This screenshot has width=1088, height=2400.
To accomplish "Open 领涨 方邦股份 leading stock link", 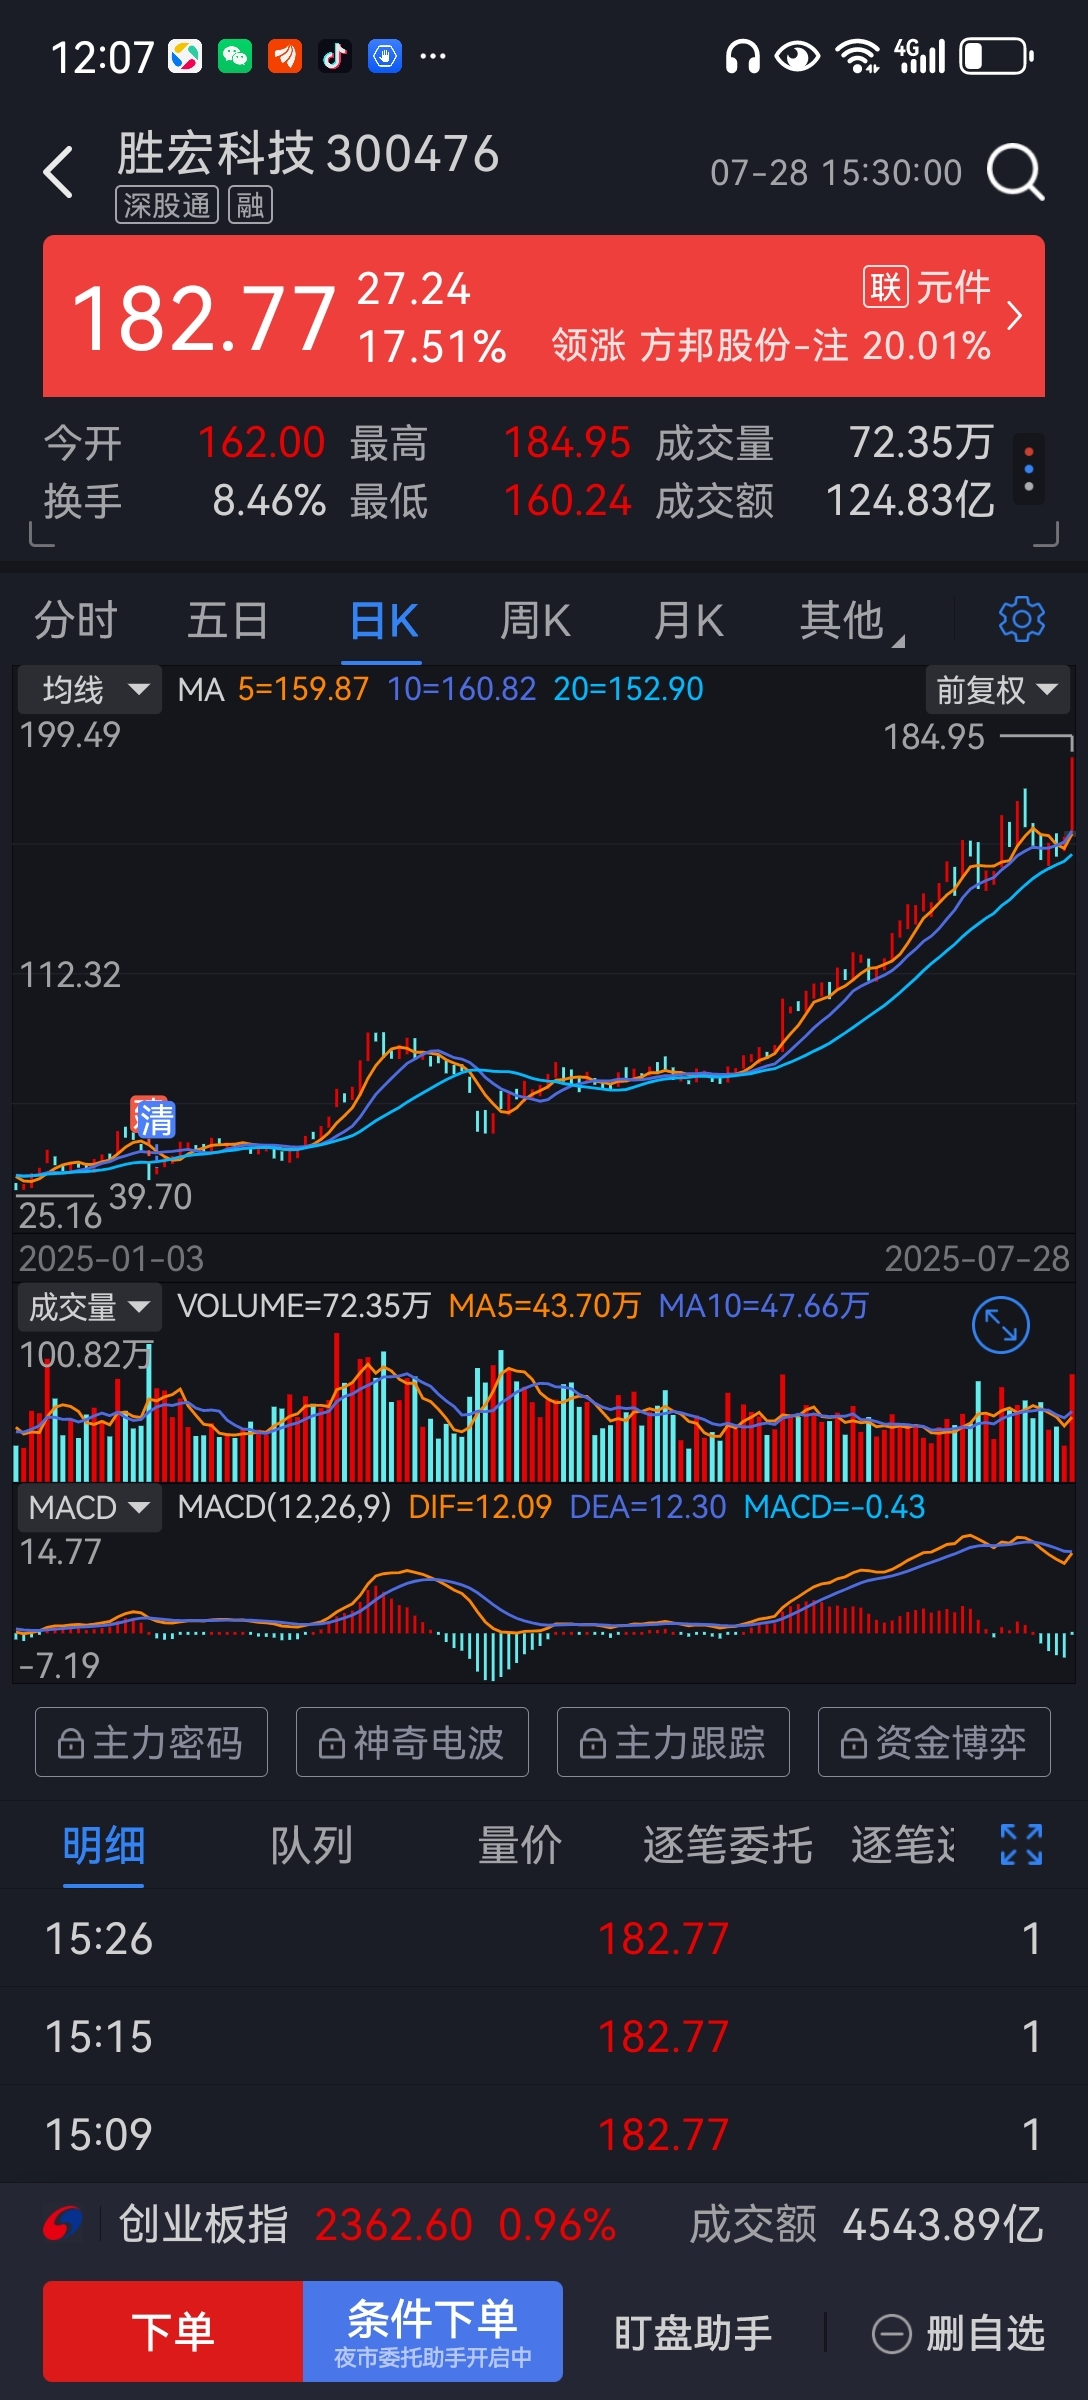I will (x=771, y=346).
